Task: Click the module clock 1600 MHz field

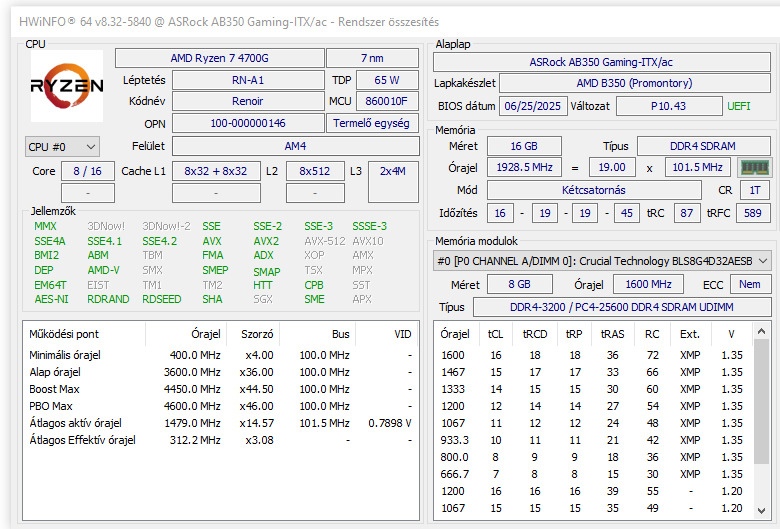Action: pyautogui.click(x=648, y=284)
